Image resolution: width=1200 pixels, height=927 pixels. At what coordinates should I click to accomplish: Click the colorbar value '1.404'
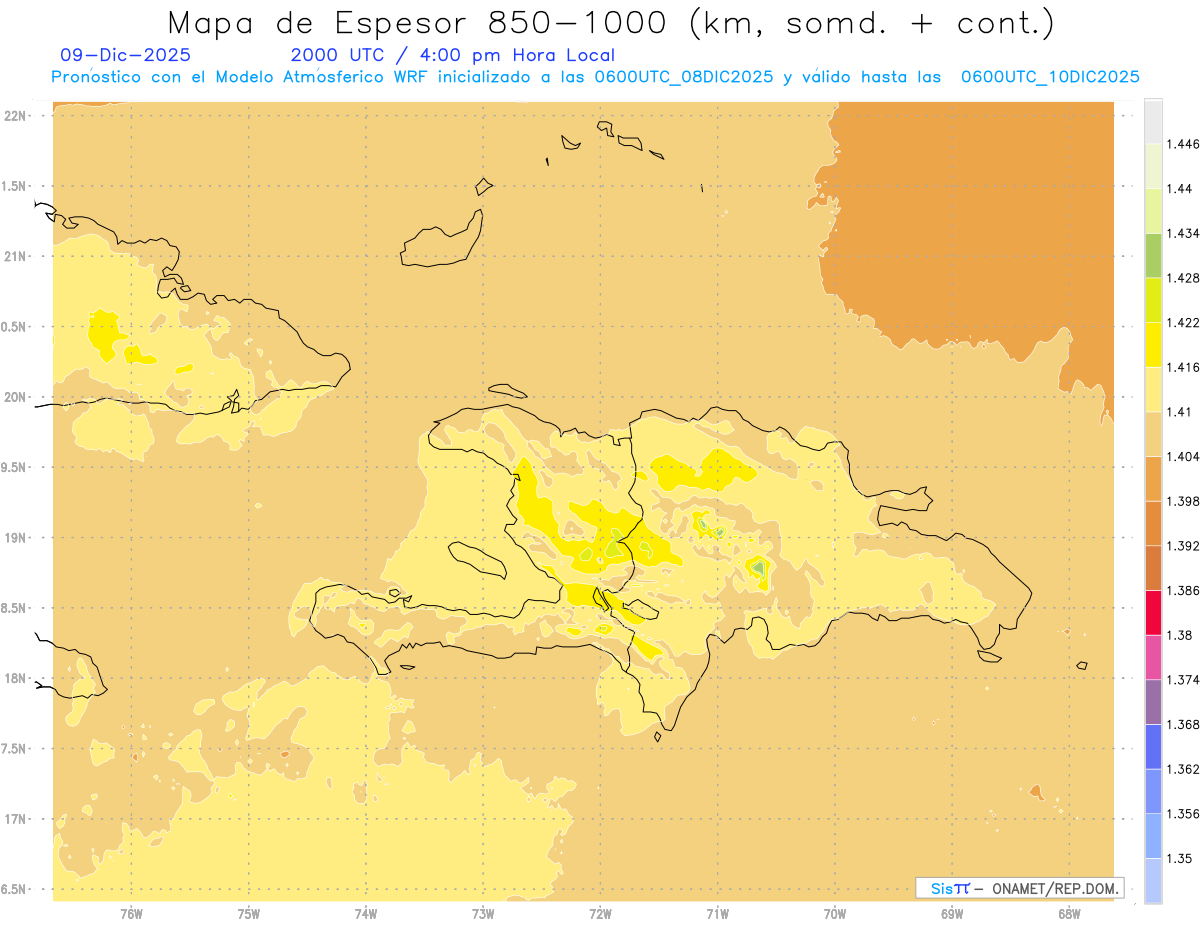tap(1183, 457)
